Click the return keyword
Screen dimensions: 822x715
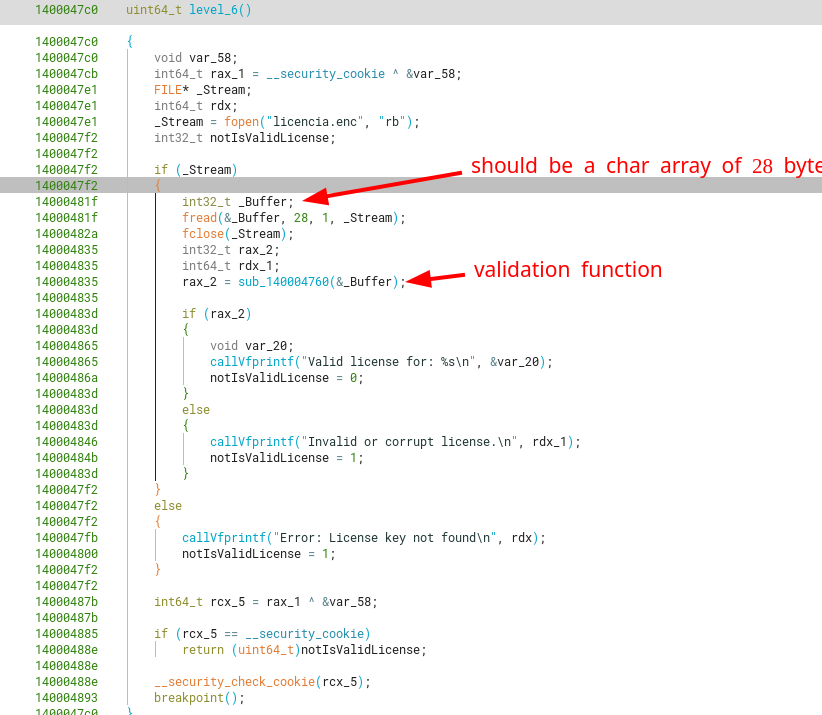pyautogui.click(x=203, y=650)
